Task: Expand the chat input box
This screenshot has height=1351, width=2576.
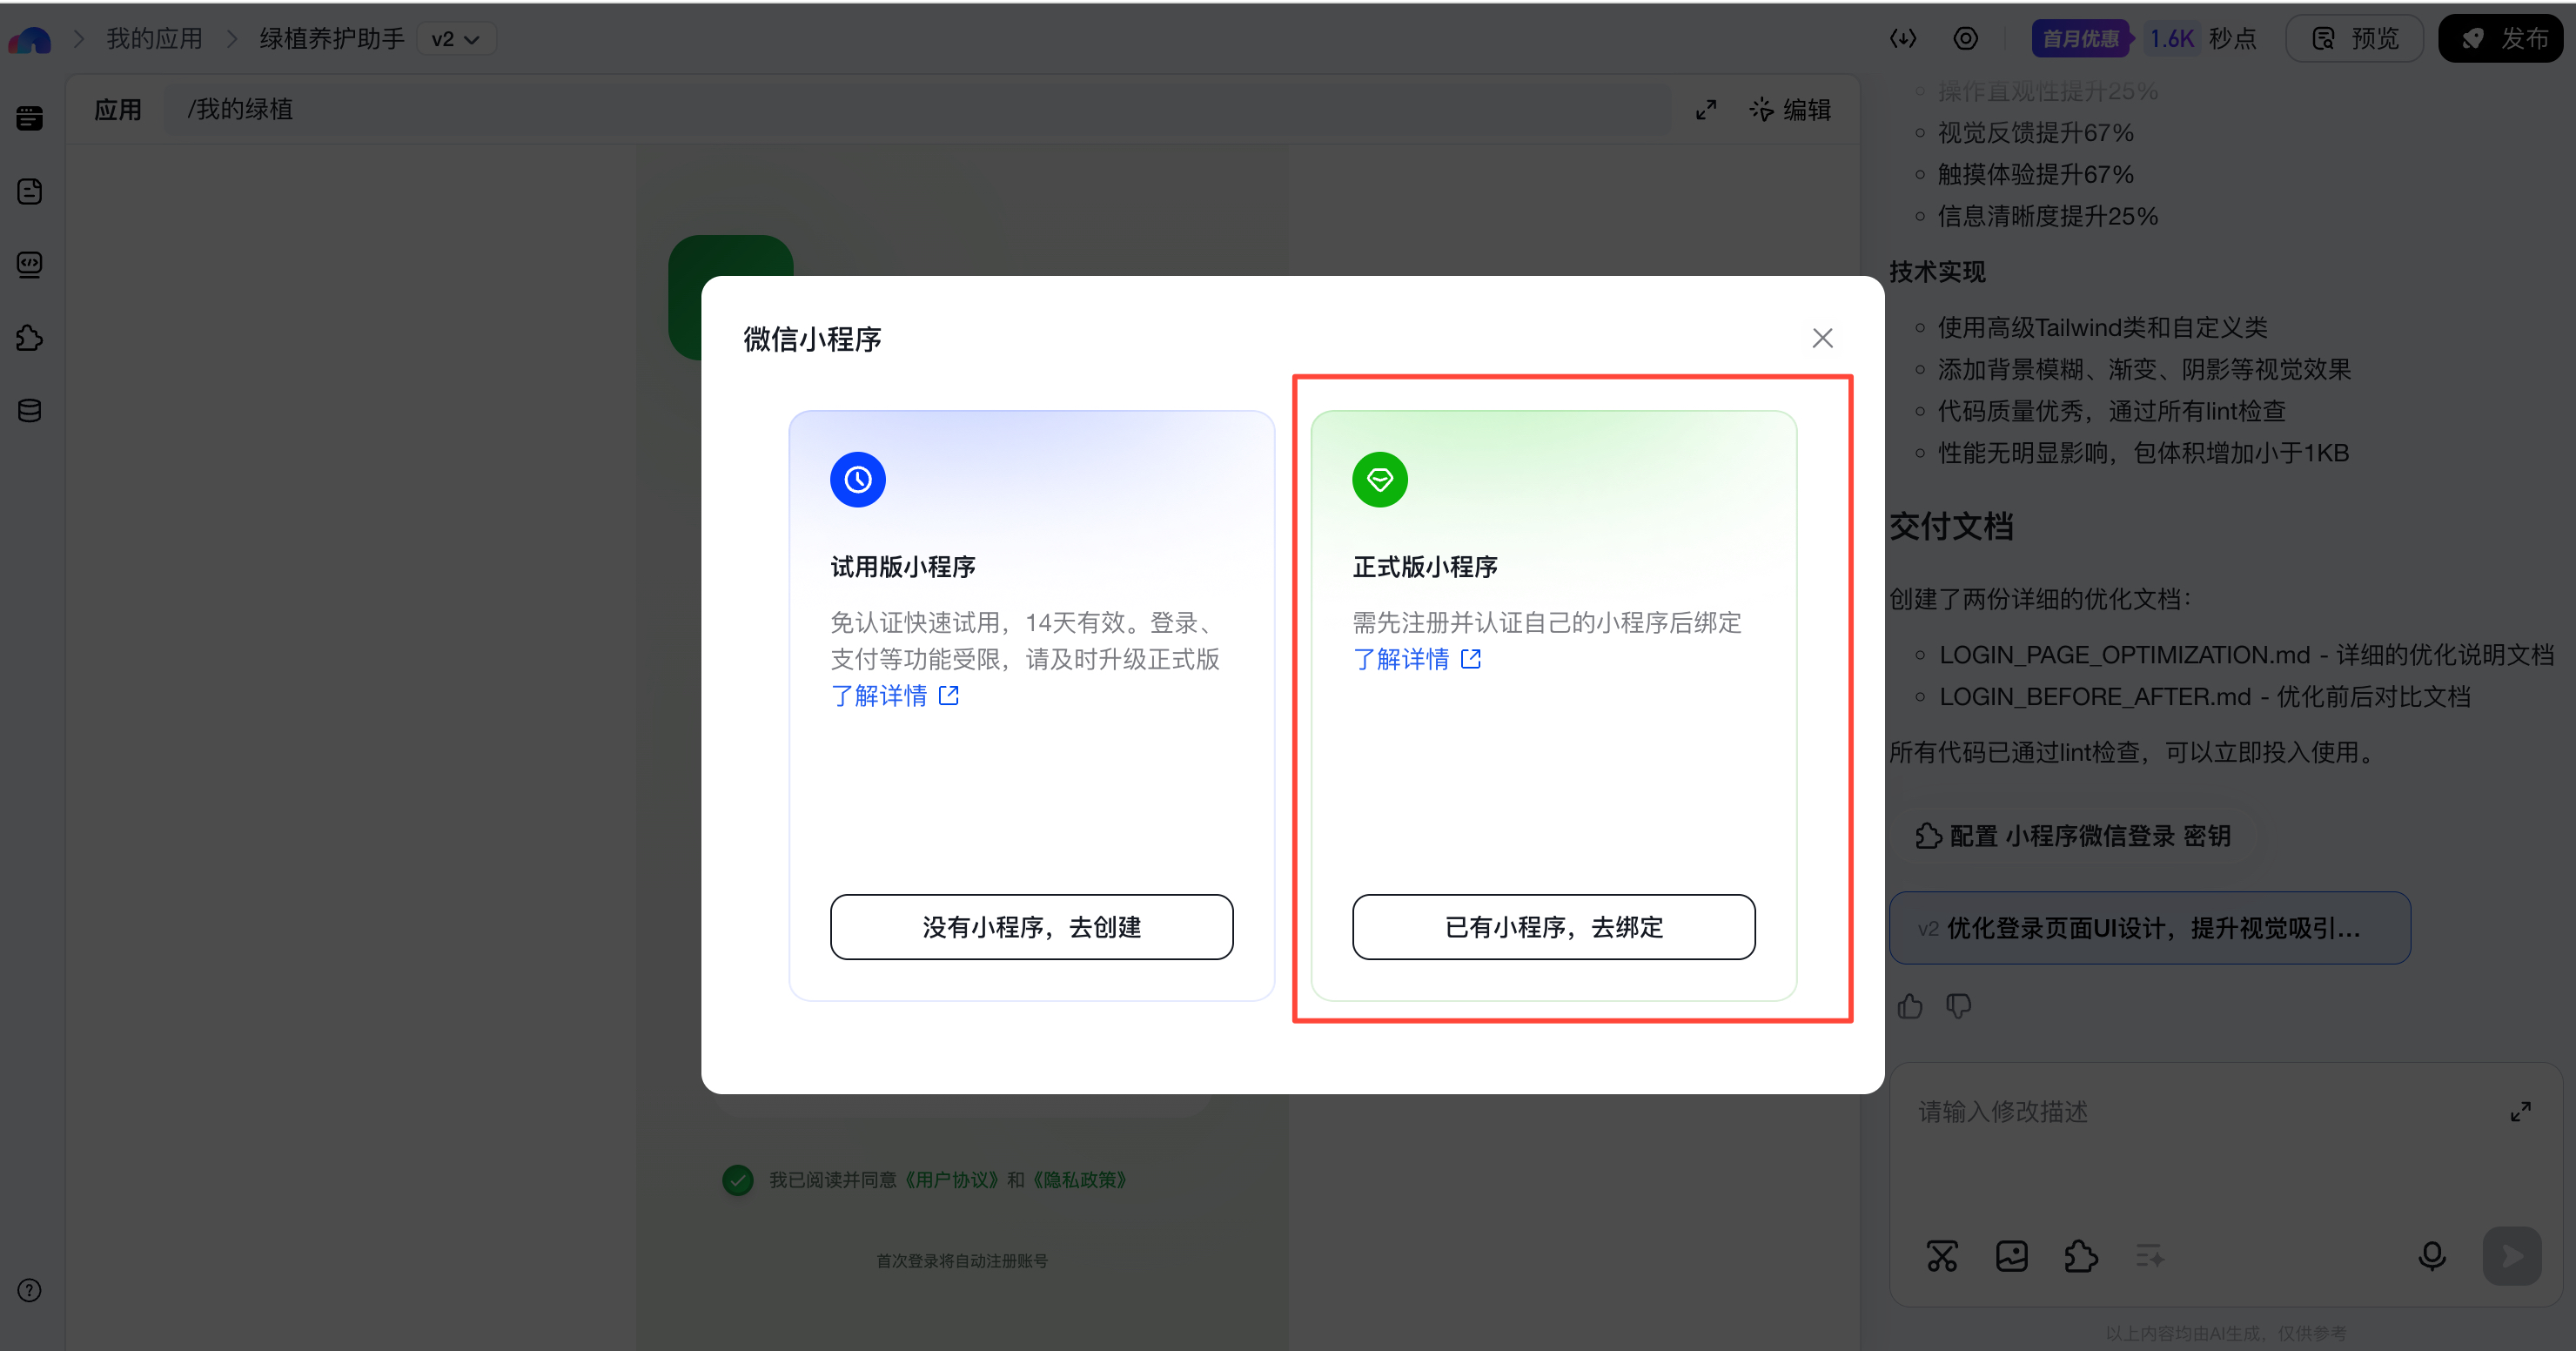Action: click(2520, 1112)
